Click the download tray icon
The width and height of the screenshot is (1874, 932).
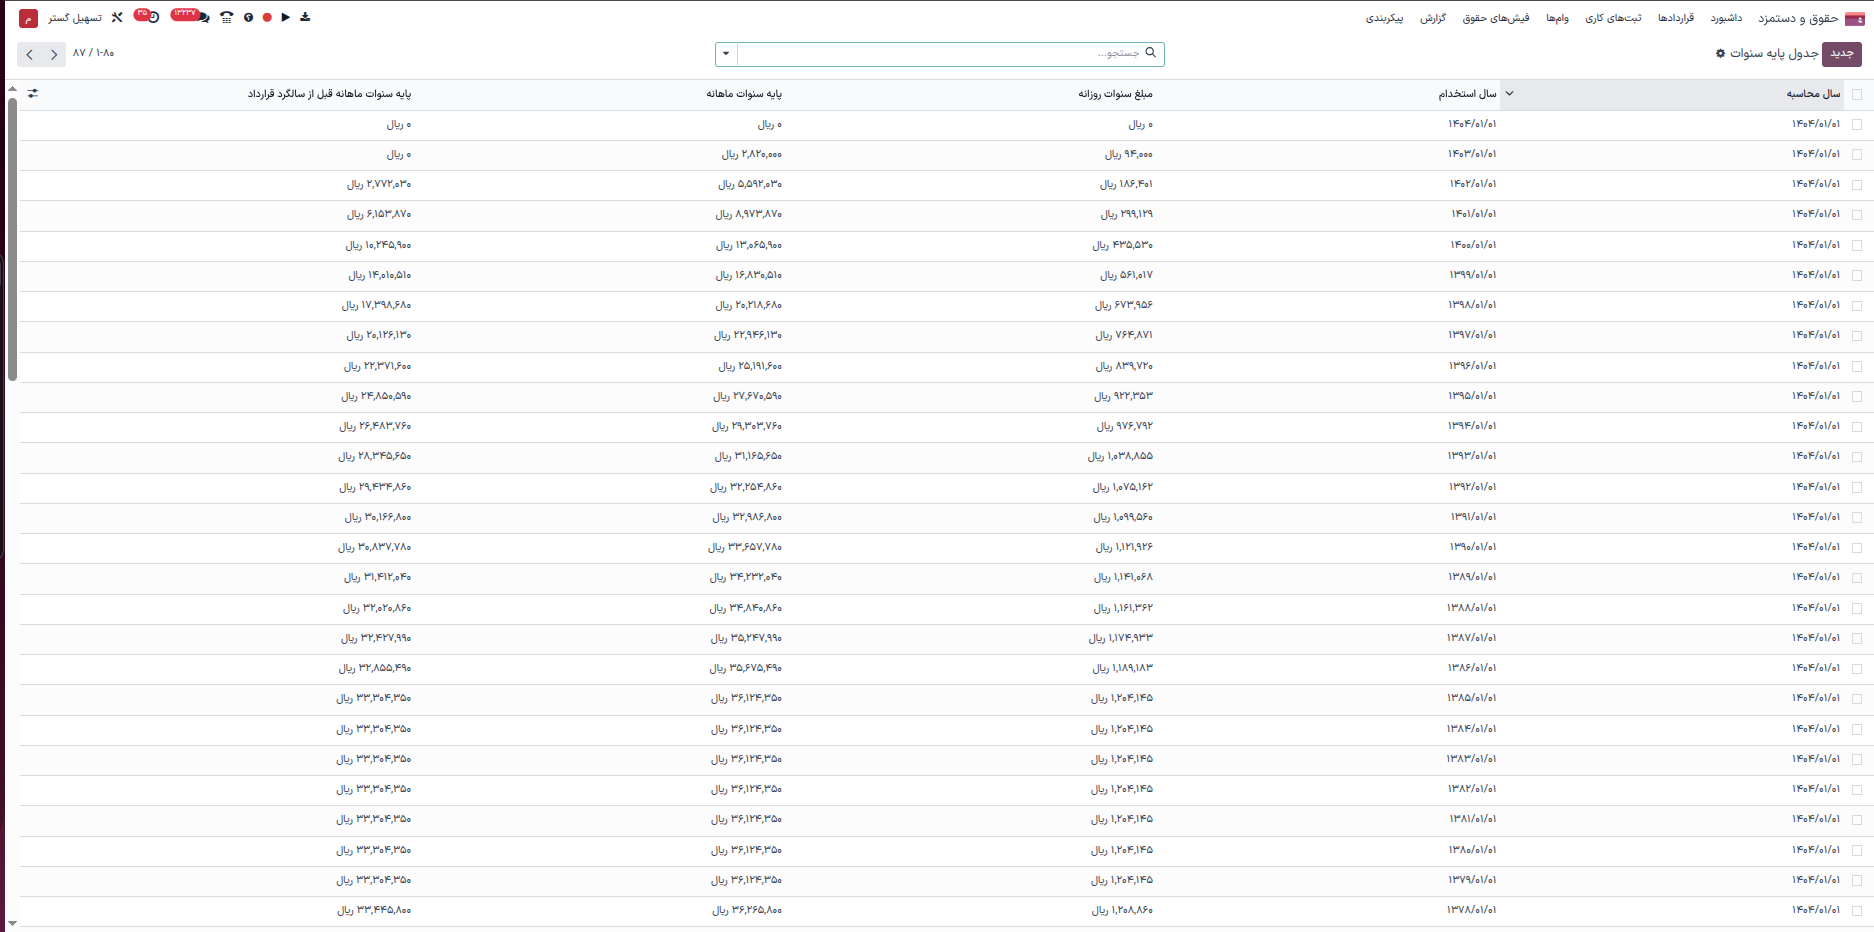305,18
